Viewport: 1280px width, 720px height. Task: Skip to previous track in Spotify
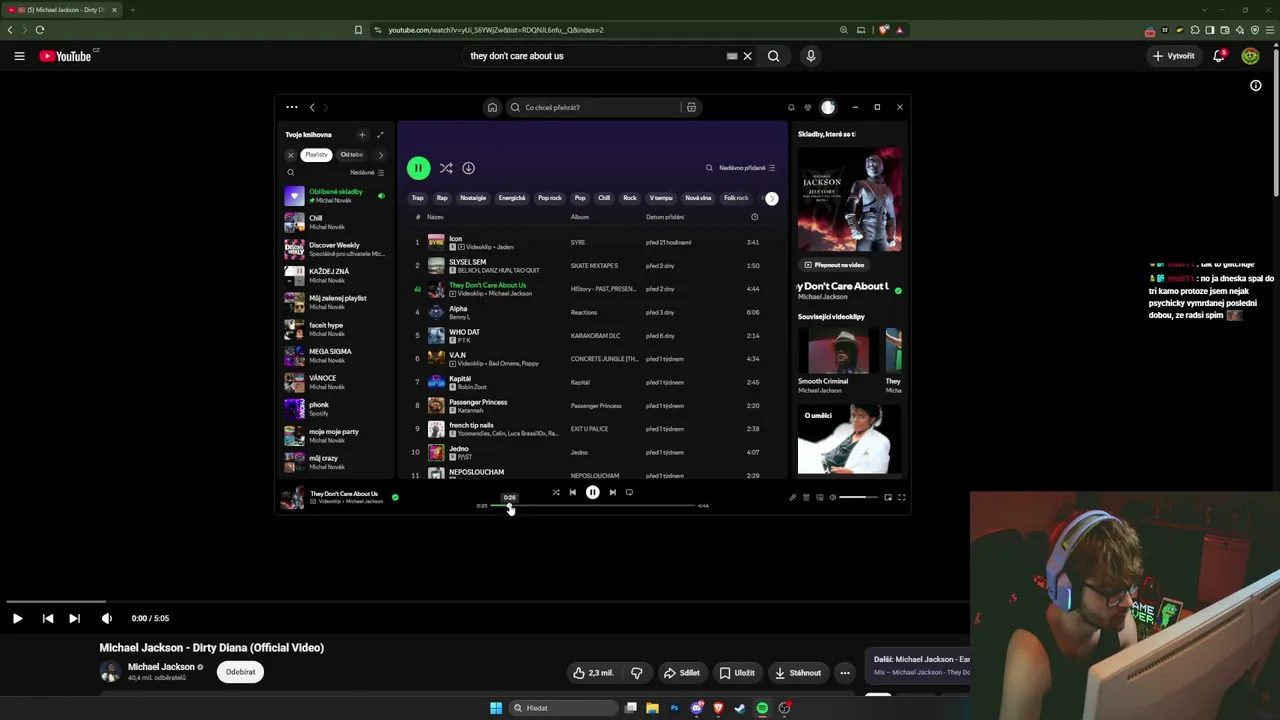coord(573,492)
